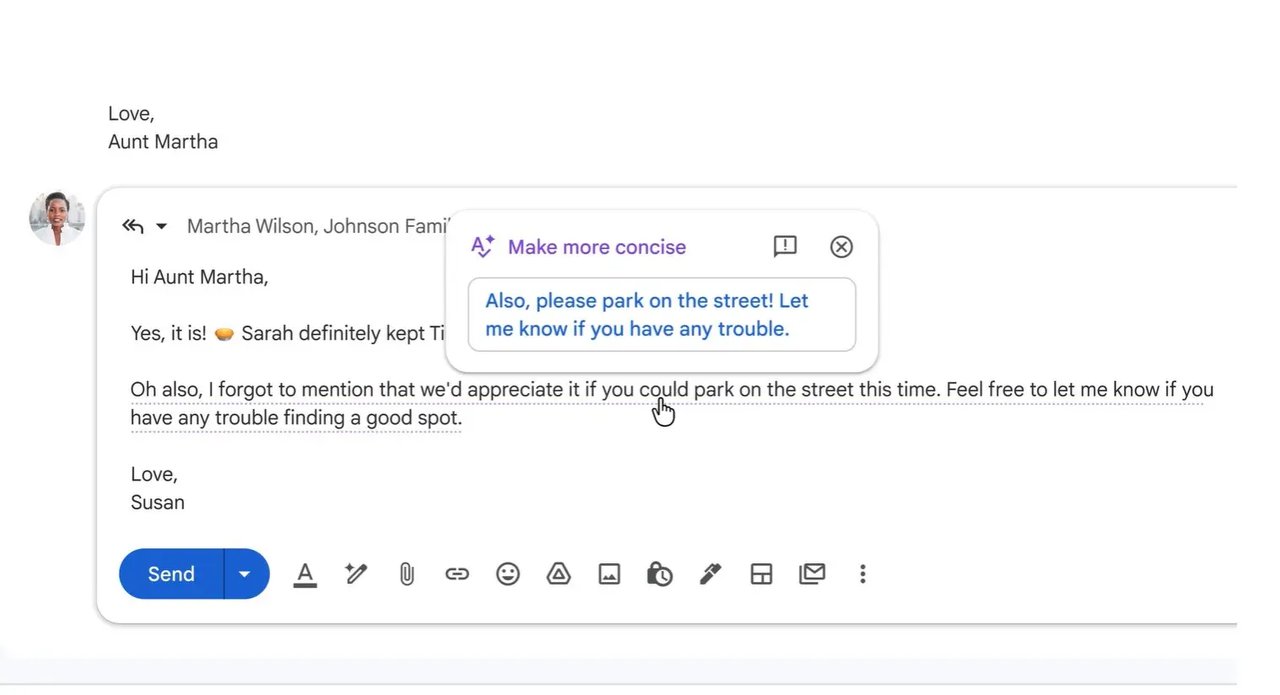1280x695 pixels.
Task: Click the reply arrow icon
Action: tap(133, 226)
